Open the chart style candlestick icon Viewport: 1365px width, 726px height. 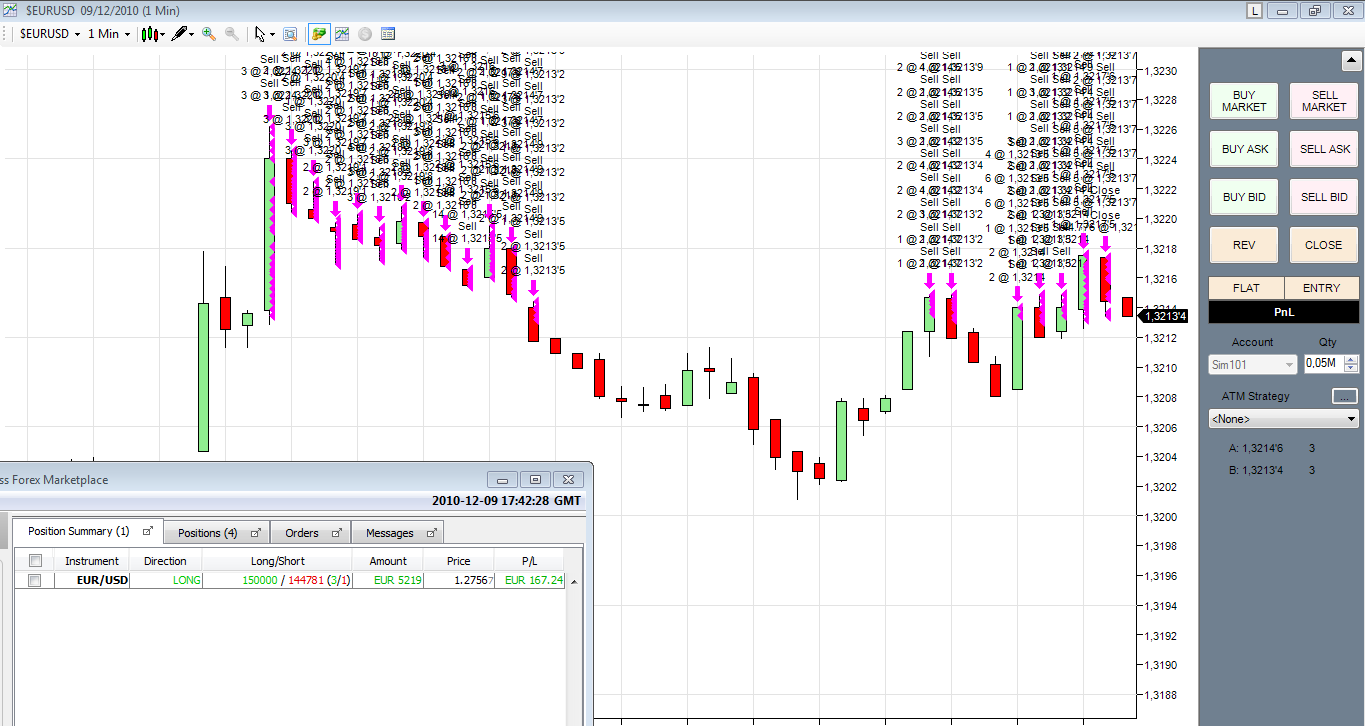(x=149, y=33)
